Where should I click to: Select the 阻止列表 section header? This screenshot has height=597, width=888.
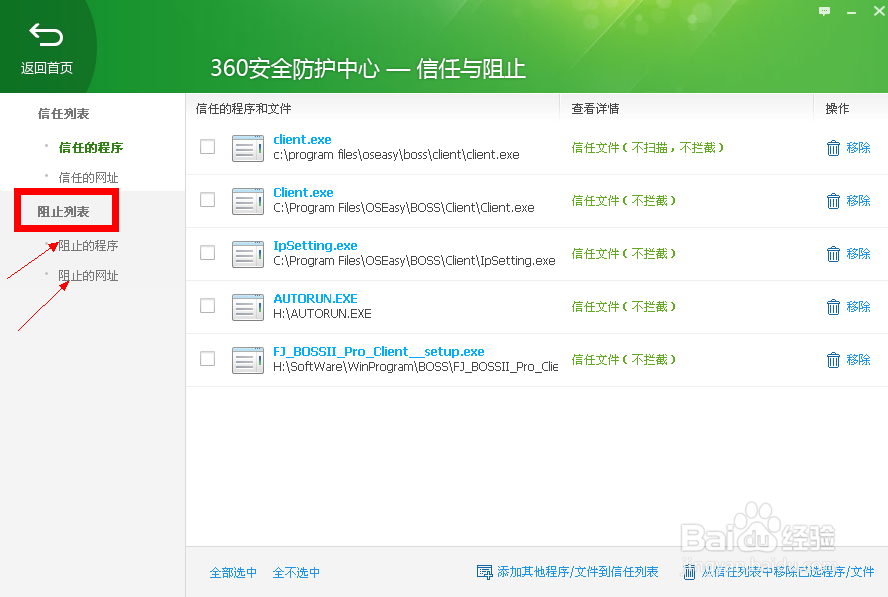pyautogui.click(x=63, y=211)
